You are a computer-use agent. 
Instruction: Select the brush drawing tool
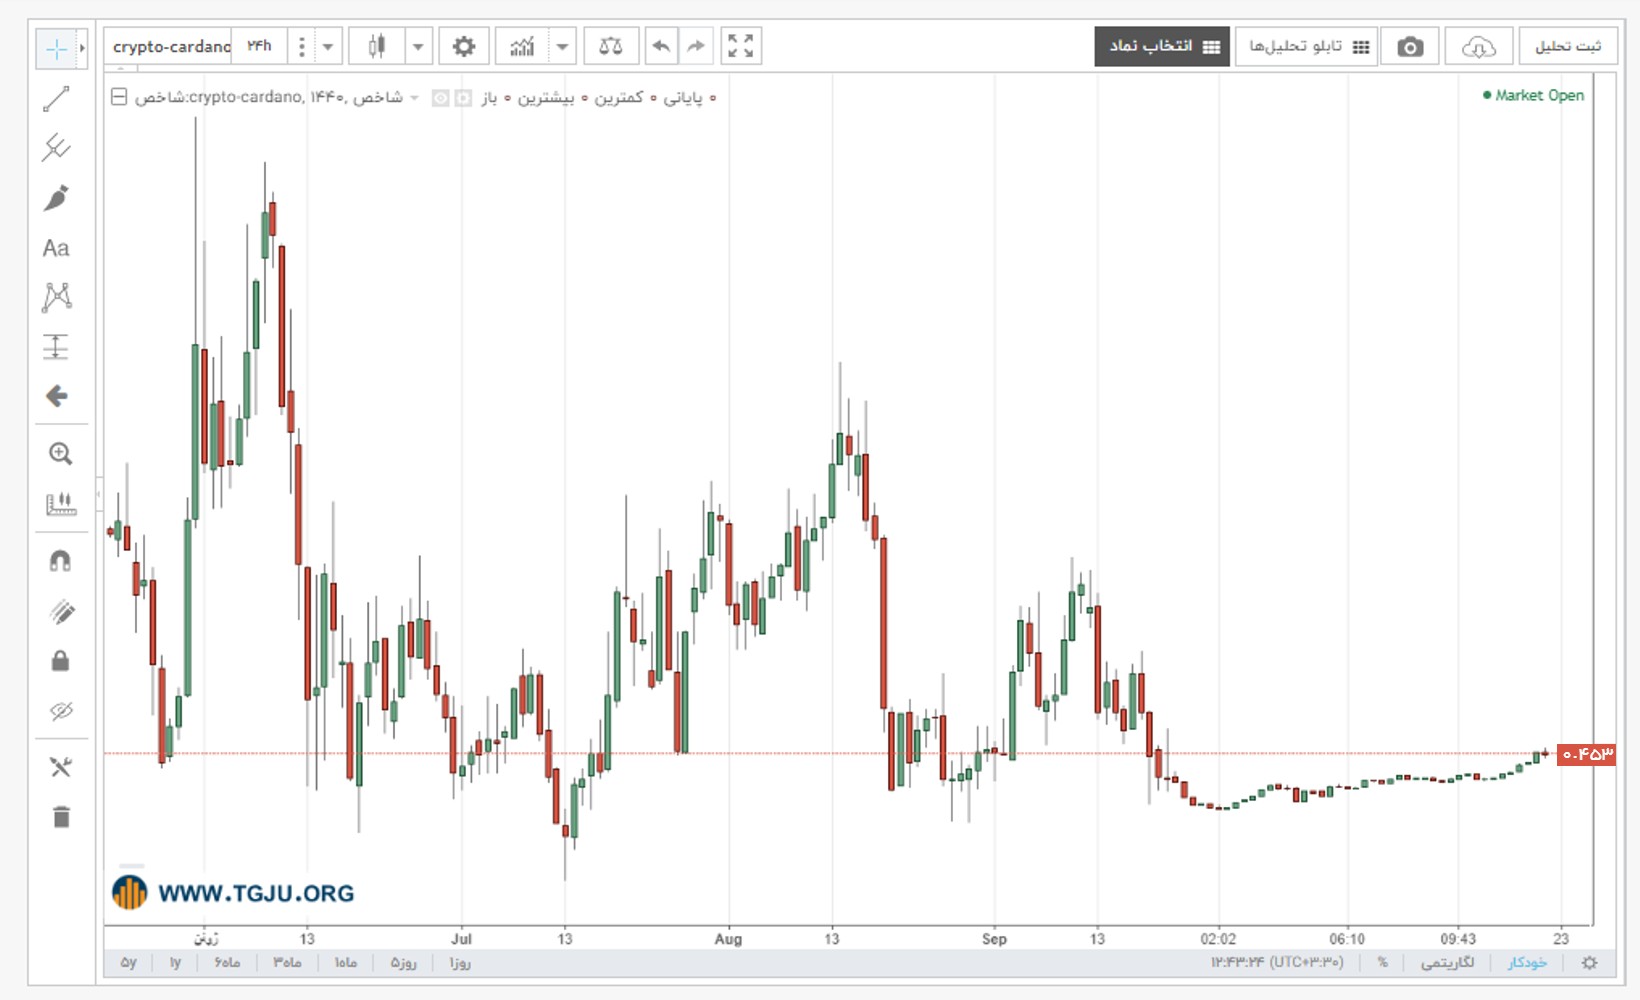coord(56,198)
